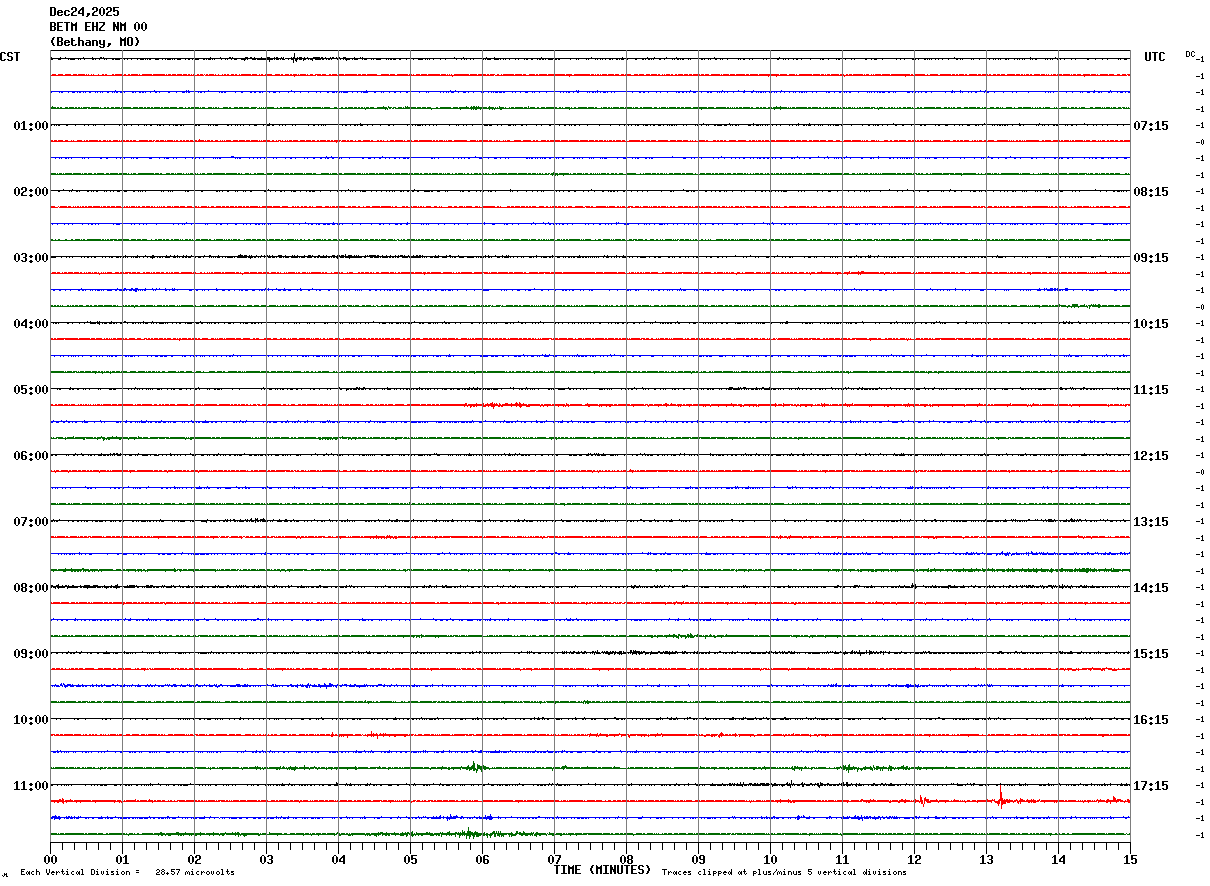
Task: Click the 13:15 UTC time label
Action: [1151, 521]
